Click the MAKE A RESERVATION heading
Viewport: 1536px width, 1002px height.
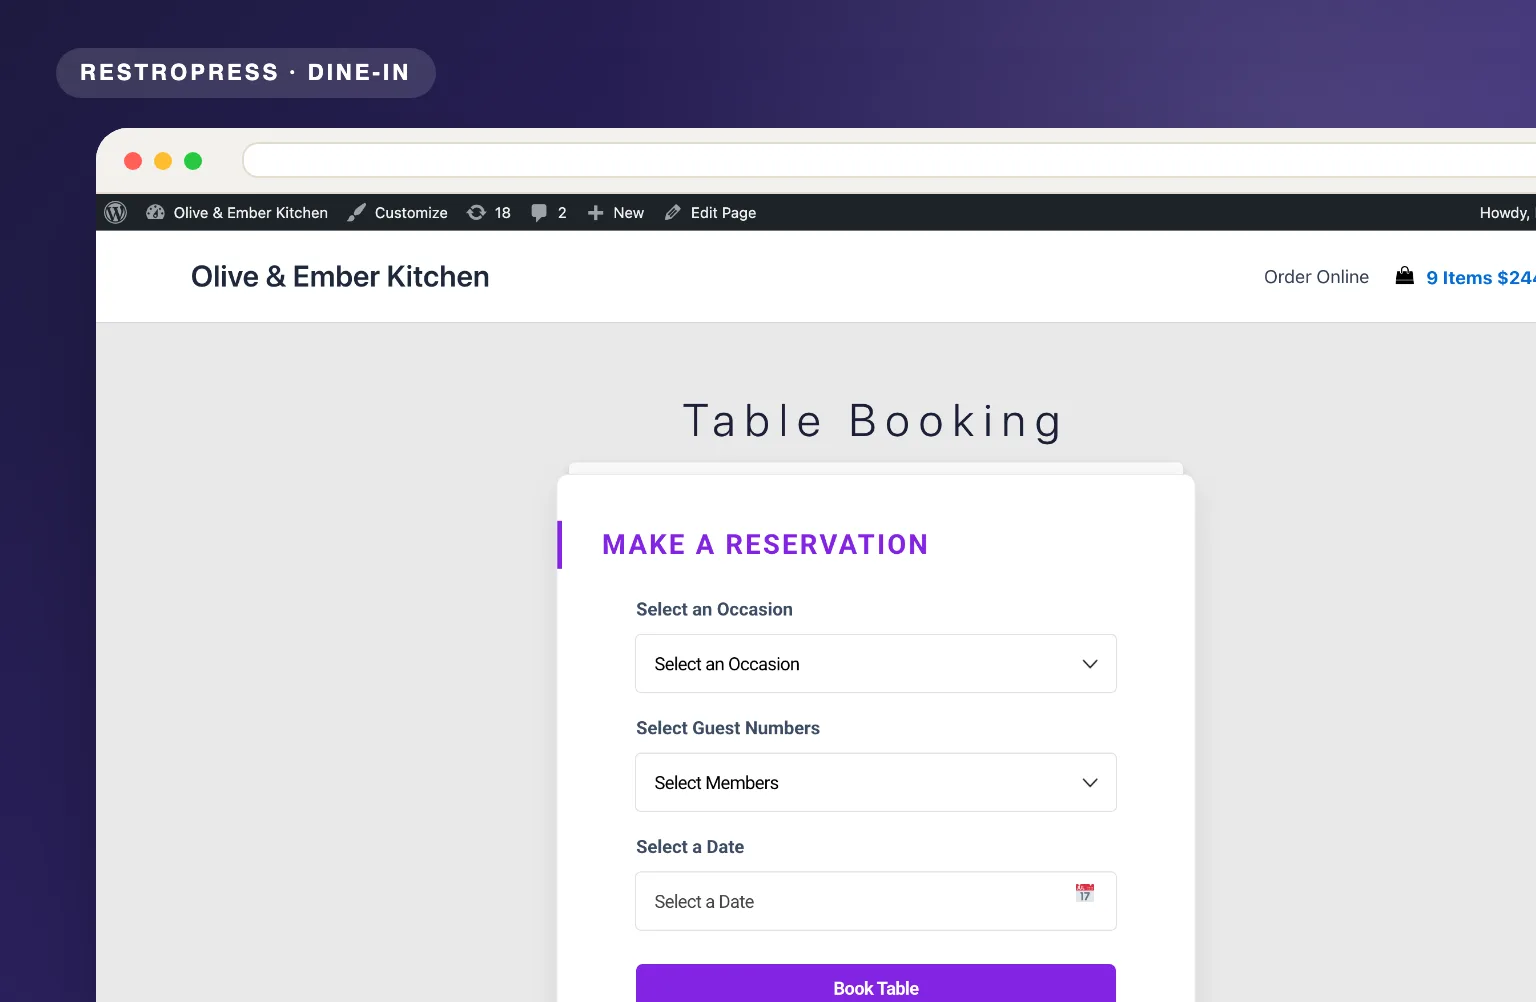[765, 545]
